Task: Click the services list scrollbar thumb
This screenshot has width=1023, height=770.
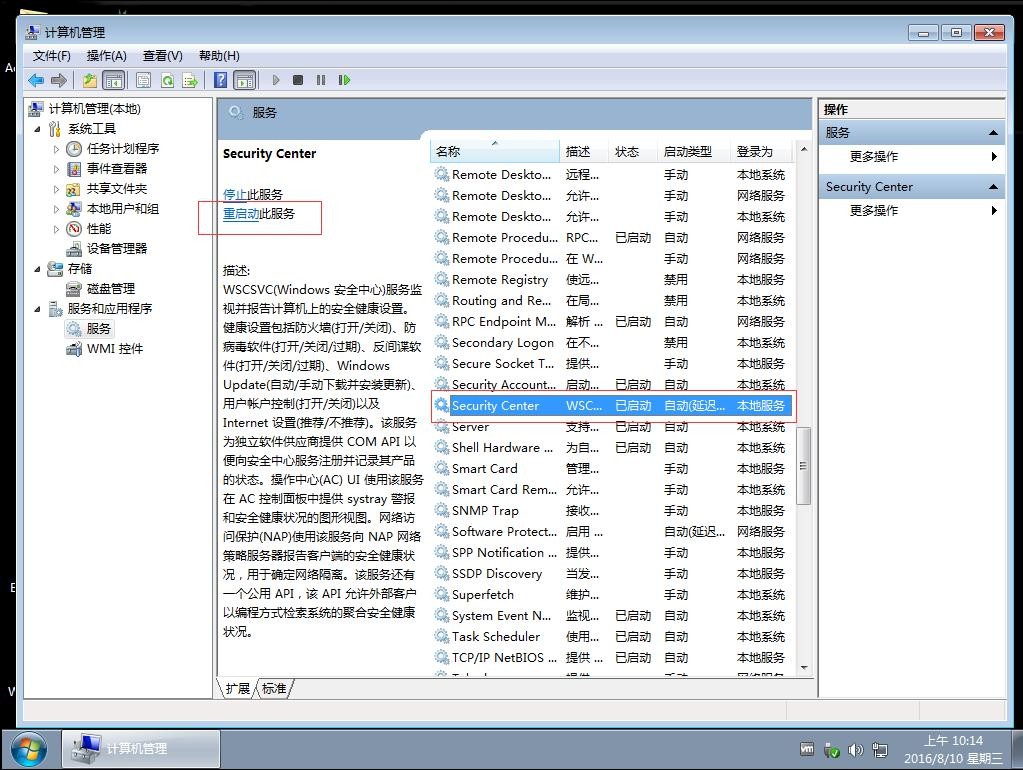Action: pyautogui.click(x=804, y=466)
